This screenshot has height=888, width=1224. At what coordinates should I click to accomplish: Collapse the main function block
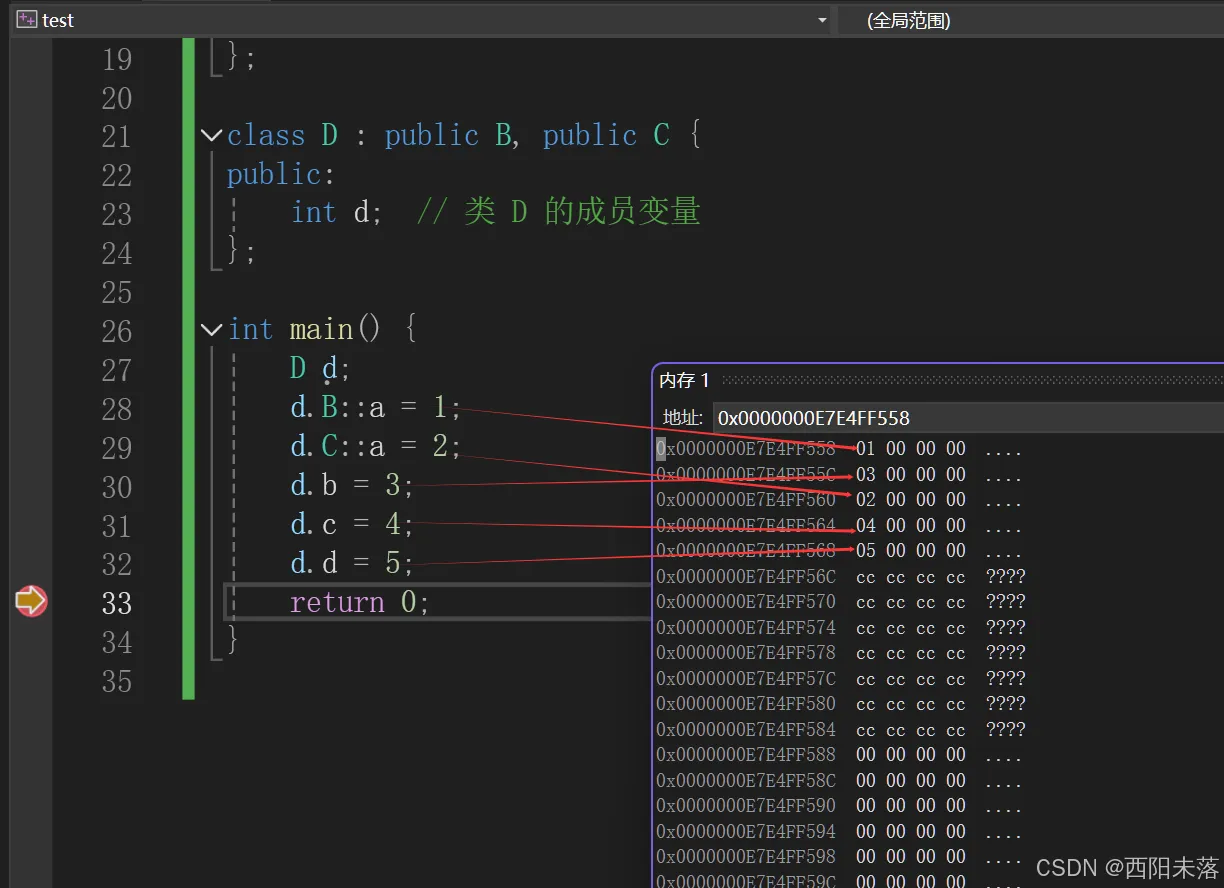coord(211,330)
